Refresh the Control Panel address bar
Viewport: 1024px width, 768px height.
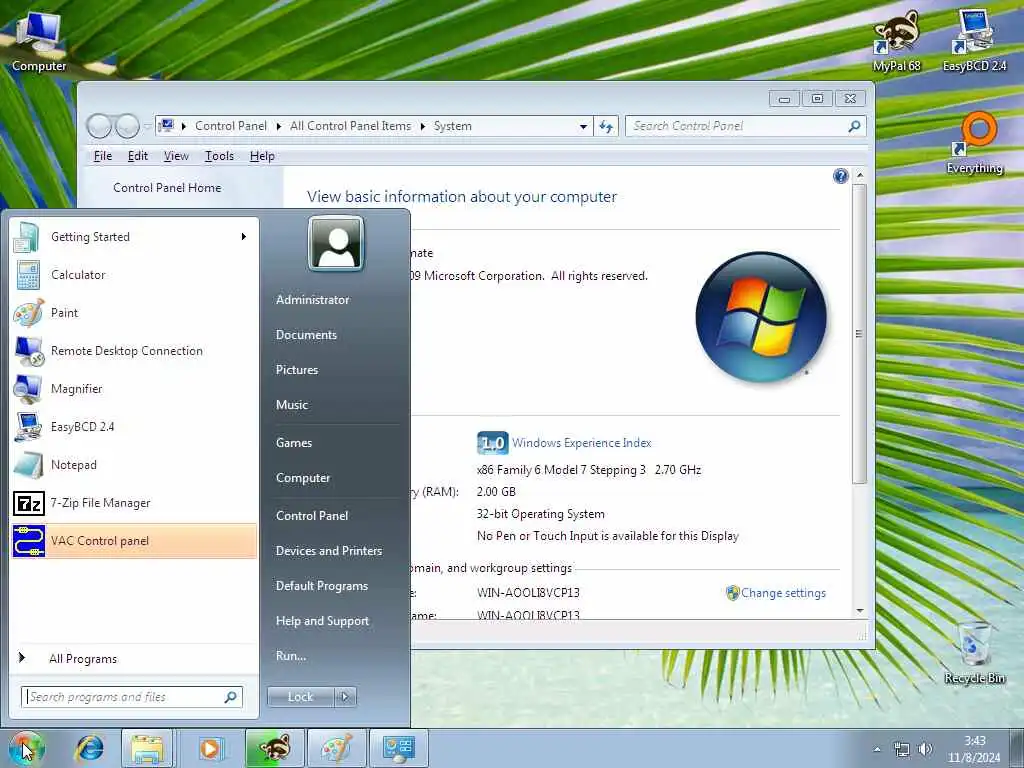(606, 126)
